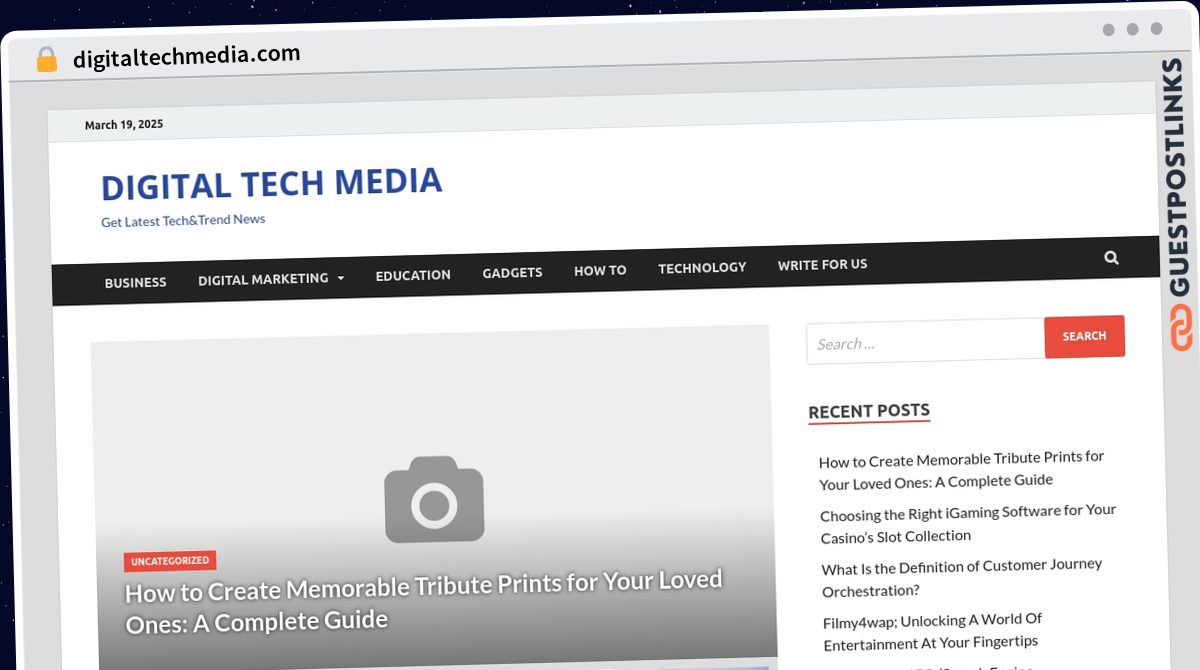The image size is (1200, 670).
Task: Open the Education menu item
Action: [413, 275]
